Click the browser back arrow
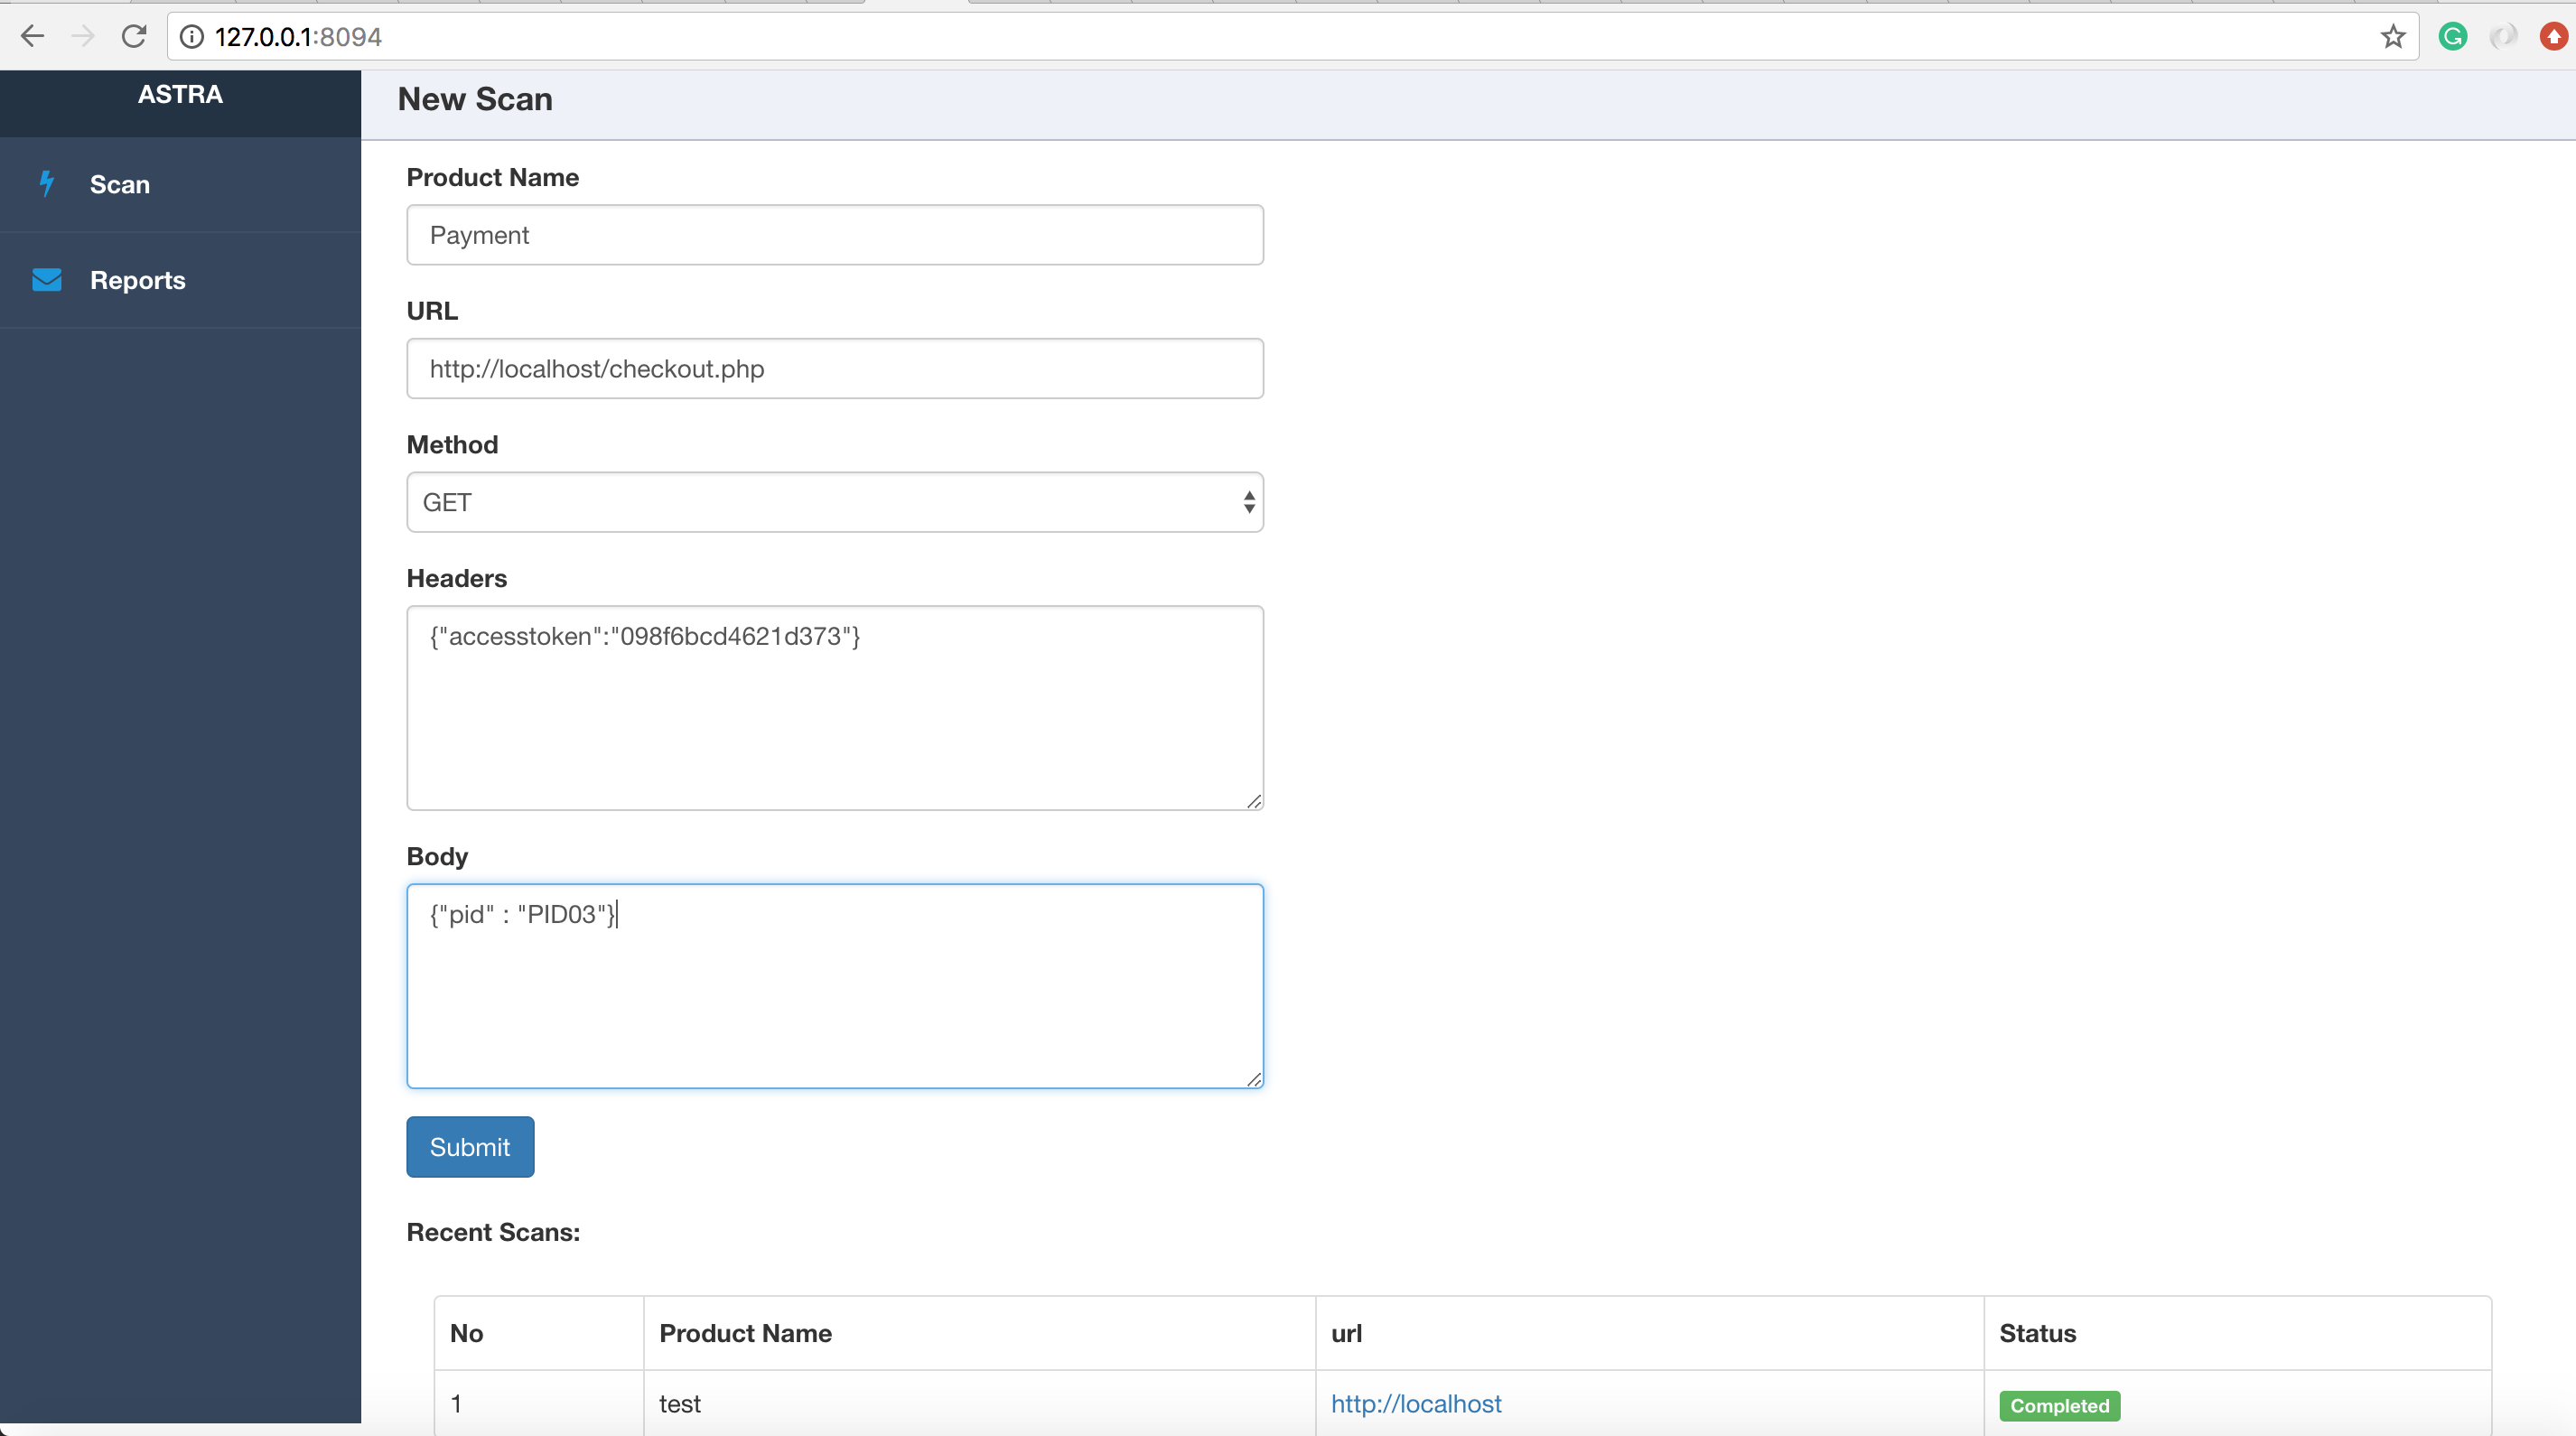Image resolution: width=2576 pixels, height=1436 pixels. (32, 37)
